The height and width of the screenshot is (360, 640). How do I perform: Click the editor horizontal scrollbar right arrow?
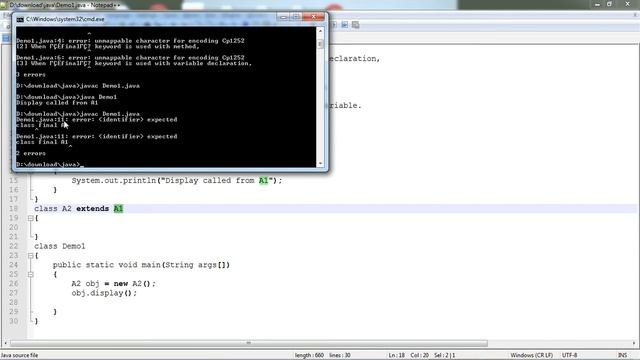(x=634, y=343)
